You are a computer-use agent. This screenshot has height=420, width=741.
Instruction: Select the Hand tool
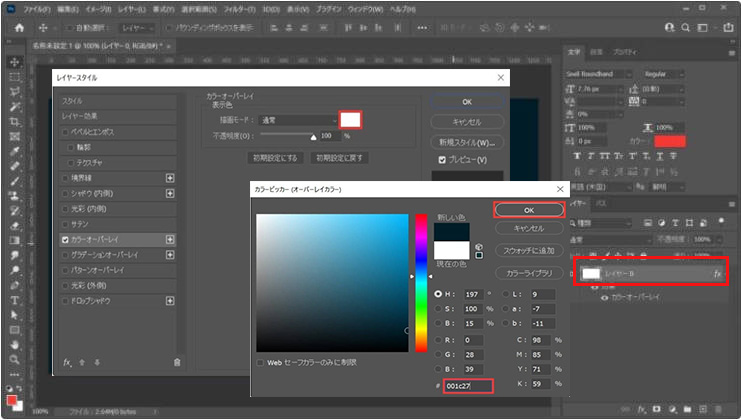tap(15, 344)
